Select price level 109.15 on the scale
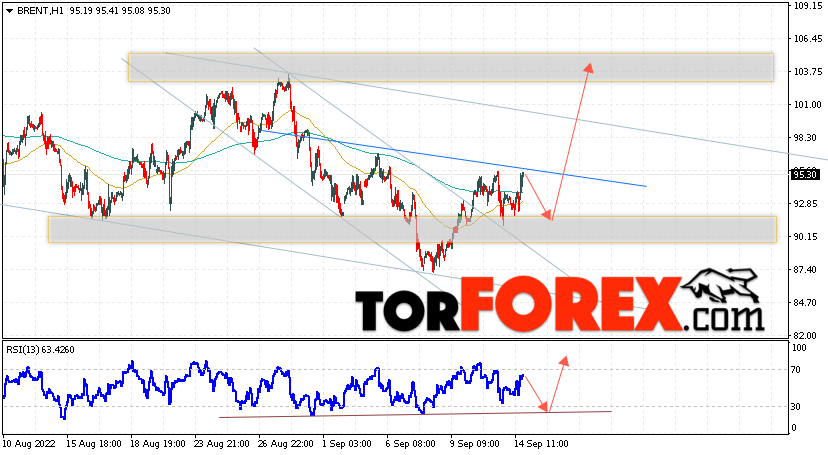 pyautogui.click(x=808, y=6)
